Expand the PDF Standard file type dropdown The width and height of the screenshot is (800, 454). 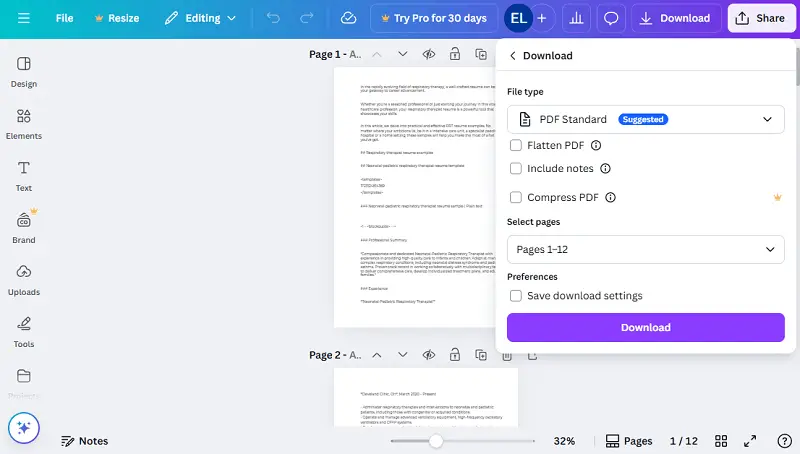pyautogui.click(x=645, y=119)
